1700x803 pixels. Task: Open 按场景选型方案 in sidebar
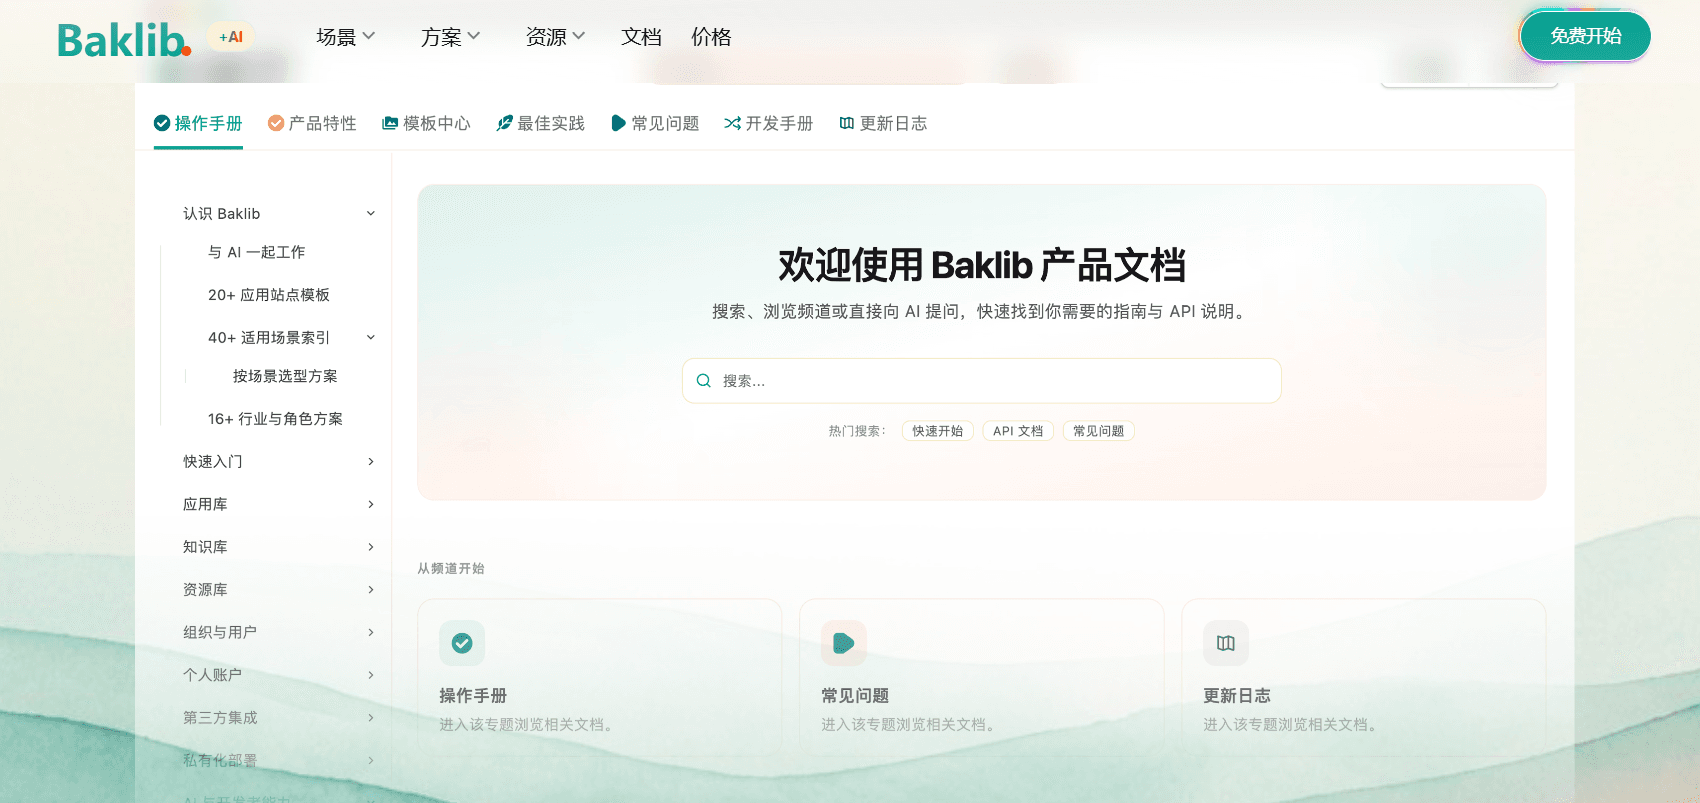coord(285,376)
